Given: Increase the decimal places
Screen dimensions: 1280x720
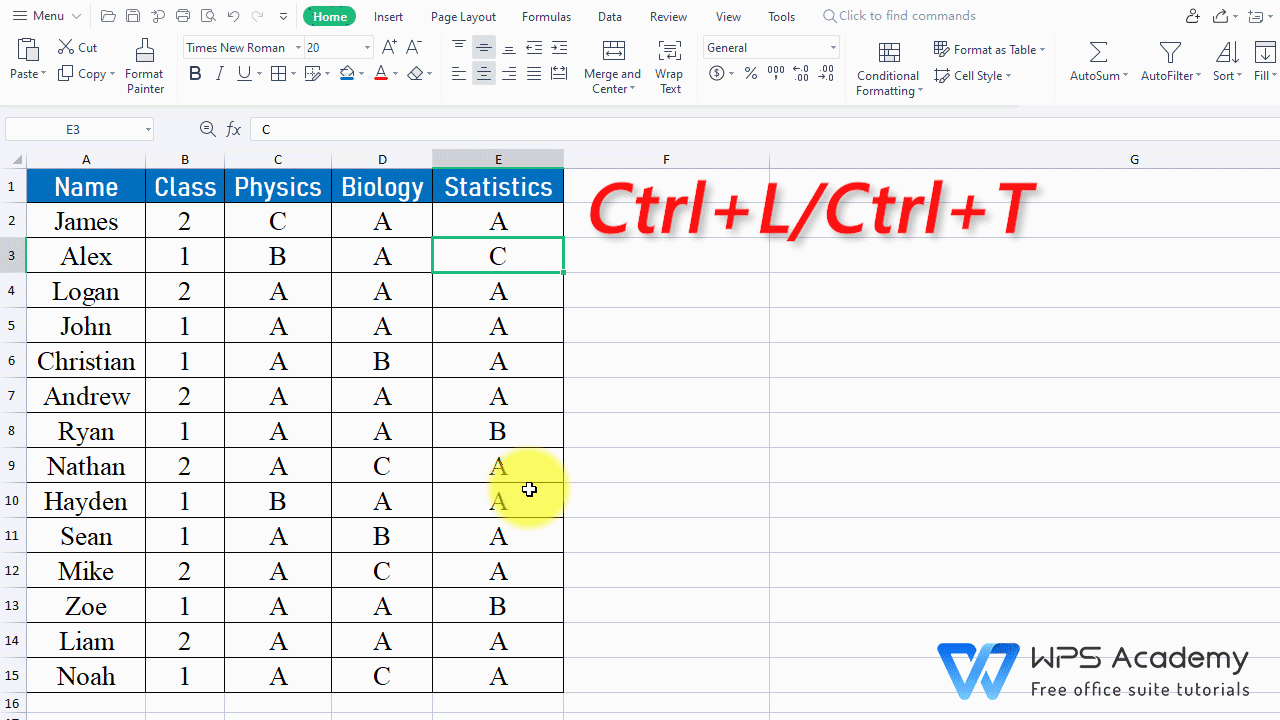Looking at the screenshot, I should pyautogui.click(x=800, y=73).
